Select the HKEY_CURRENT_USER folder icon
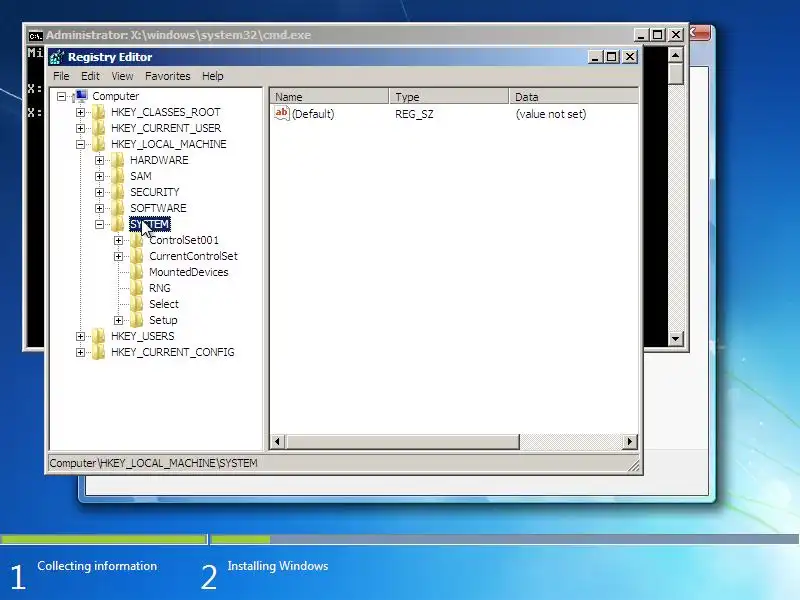This screenshot has width=800, height=600. click(x=98, y=128)
